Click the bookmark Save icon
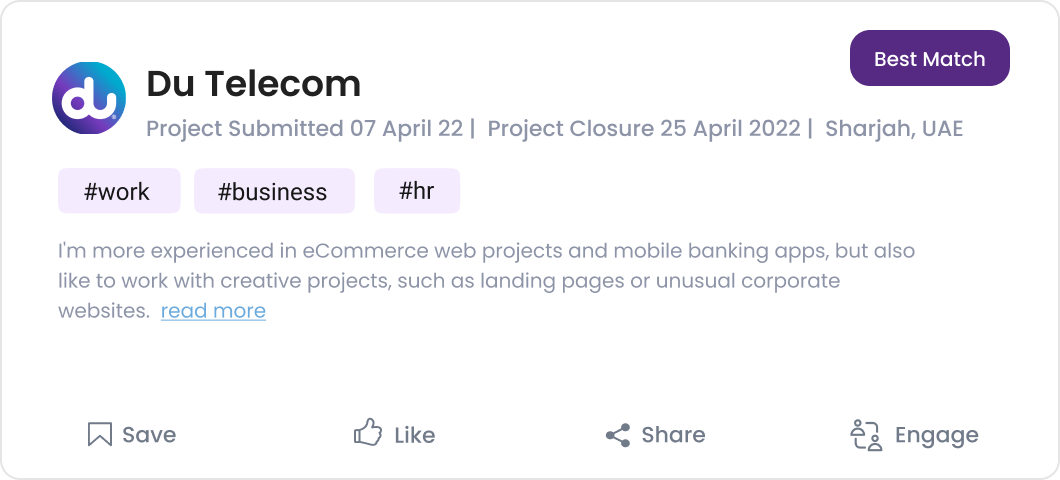Viewport: 1060px width, 480px height. 99,434
